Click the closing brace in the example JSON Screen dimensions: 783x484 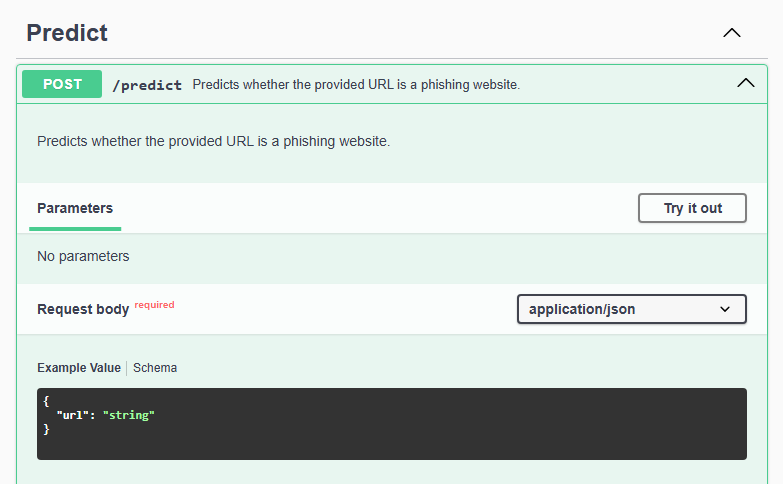46,429
